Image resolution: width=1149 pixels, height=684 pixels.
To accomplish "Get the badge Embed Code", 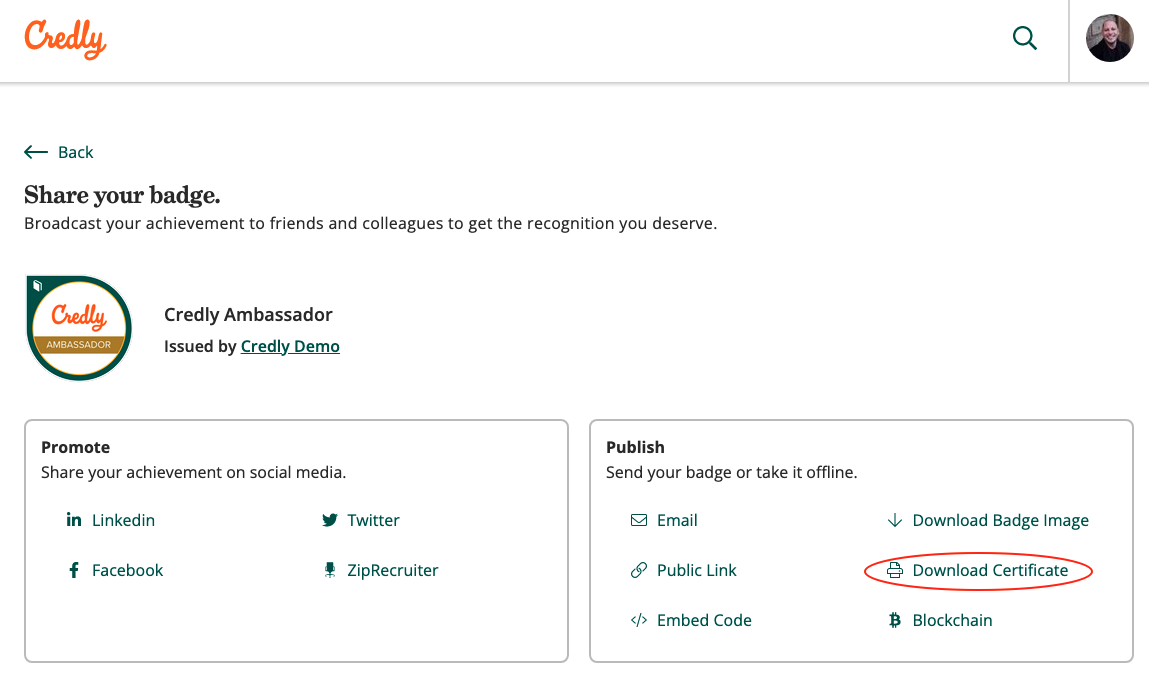I will click(704, 620).
